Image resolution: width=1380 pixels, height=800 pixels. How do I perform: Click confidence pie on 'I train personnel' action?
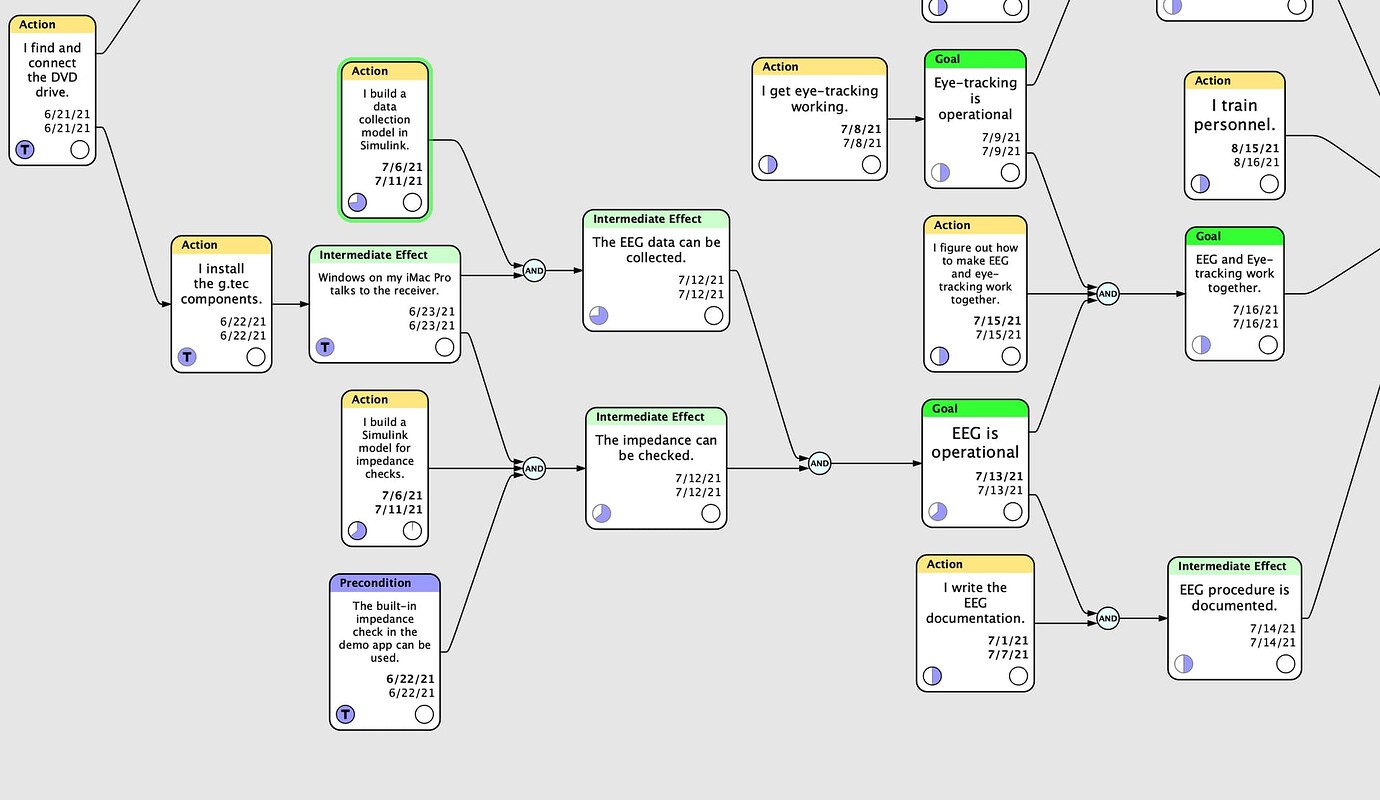[x=1200, y=184]
